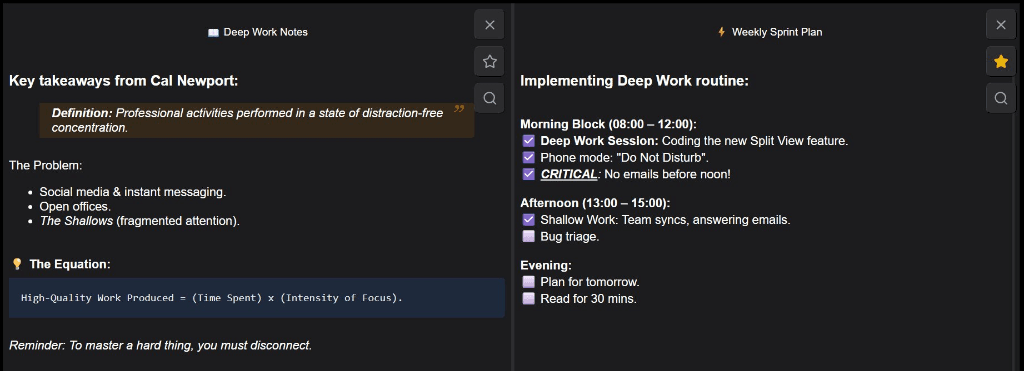Viewport: 1024px width, 371px height.
Task: Click the Evening: heading
Action: pos(546,265)
